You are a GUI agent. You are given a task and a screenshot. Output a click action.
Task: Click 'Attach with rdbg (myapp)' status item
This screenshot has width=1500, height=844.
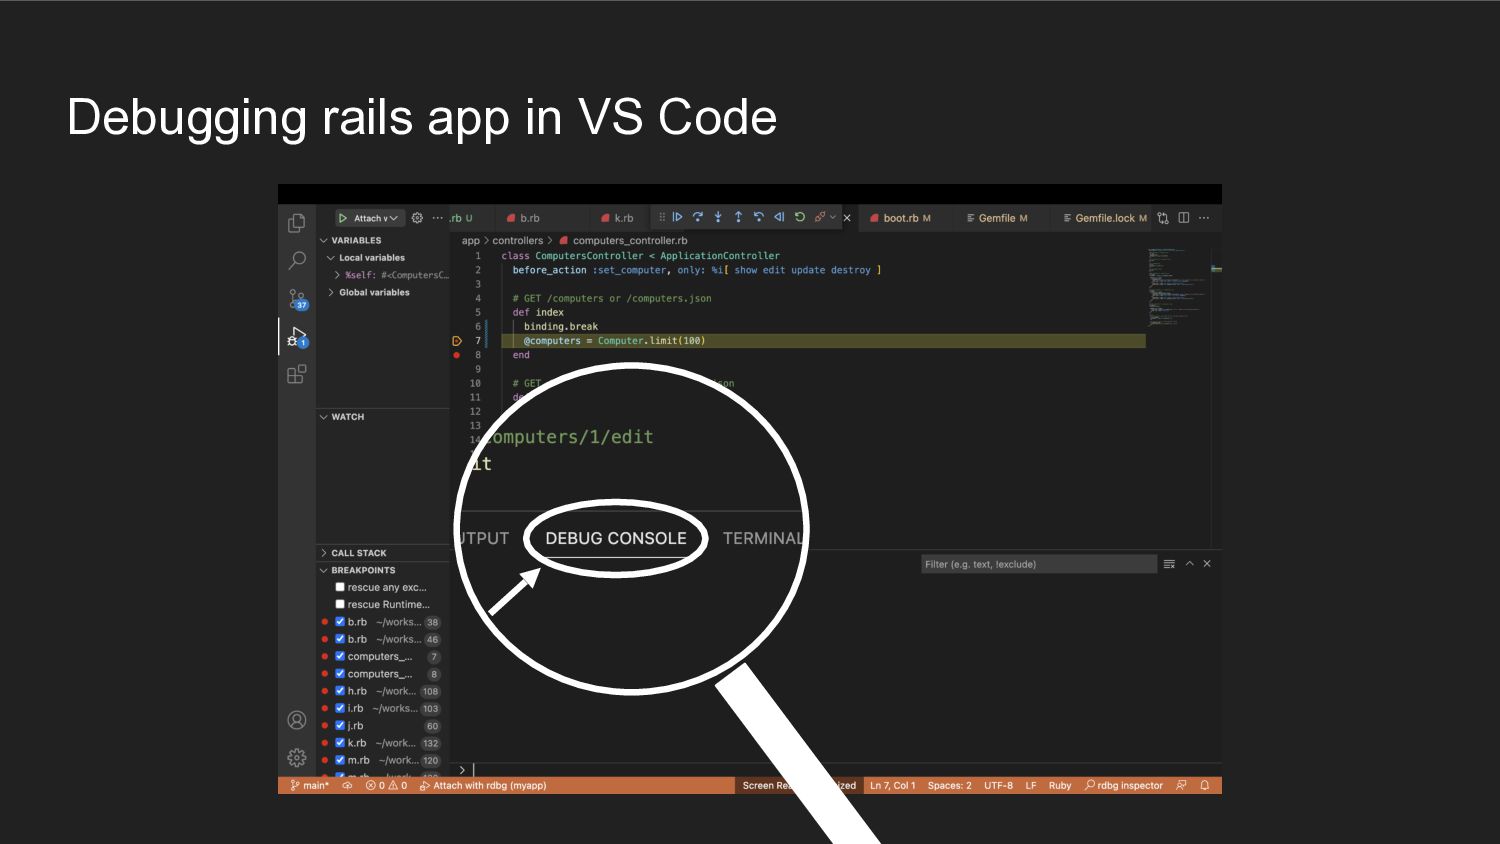483,786
